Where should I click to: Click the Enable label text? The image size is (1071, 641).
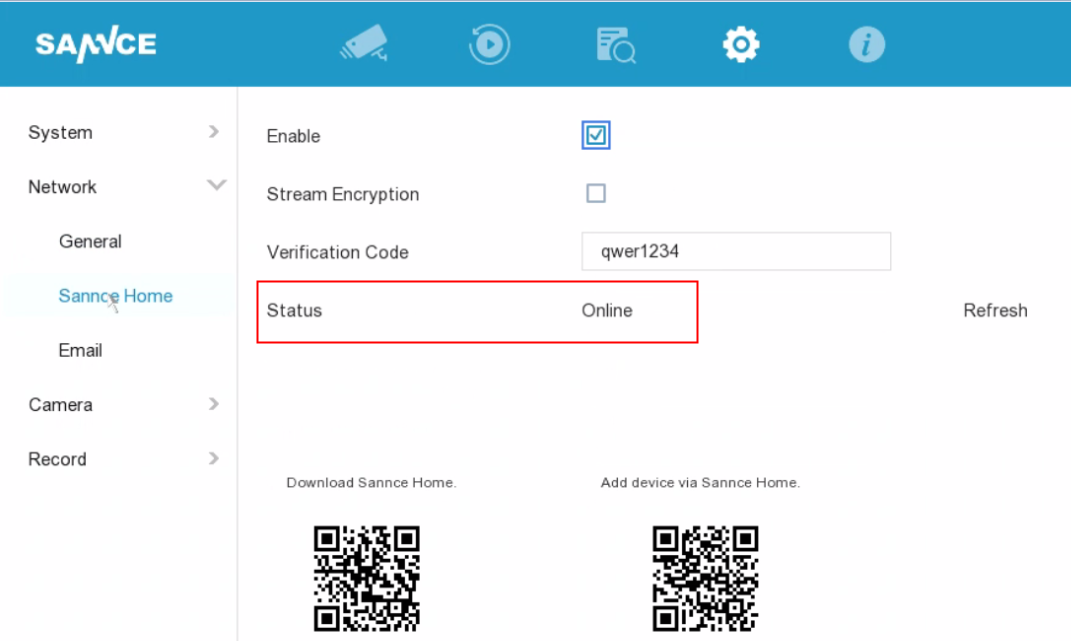coord(293,136)
